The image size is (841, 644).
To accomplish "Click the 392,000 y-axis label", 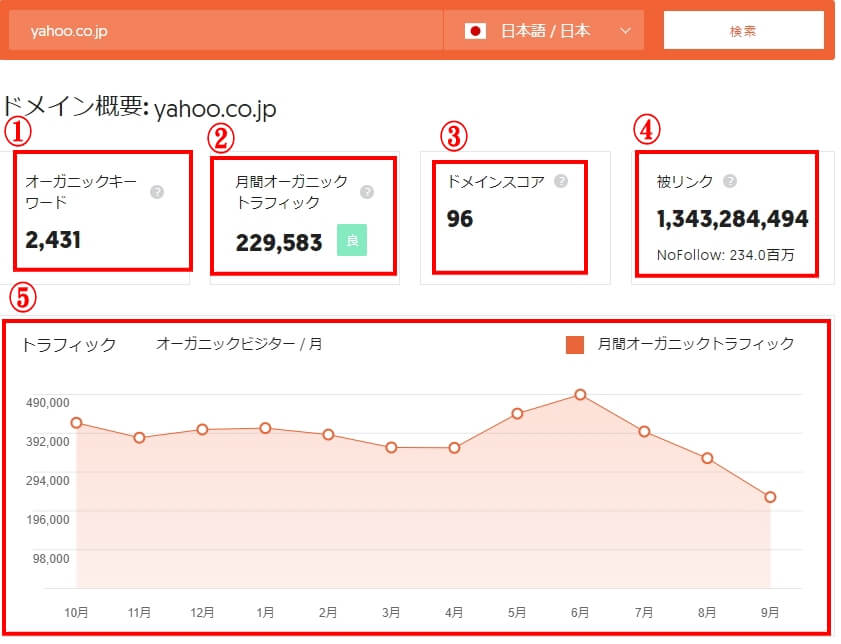I will (x=48, y=442).
